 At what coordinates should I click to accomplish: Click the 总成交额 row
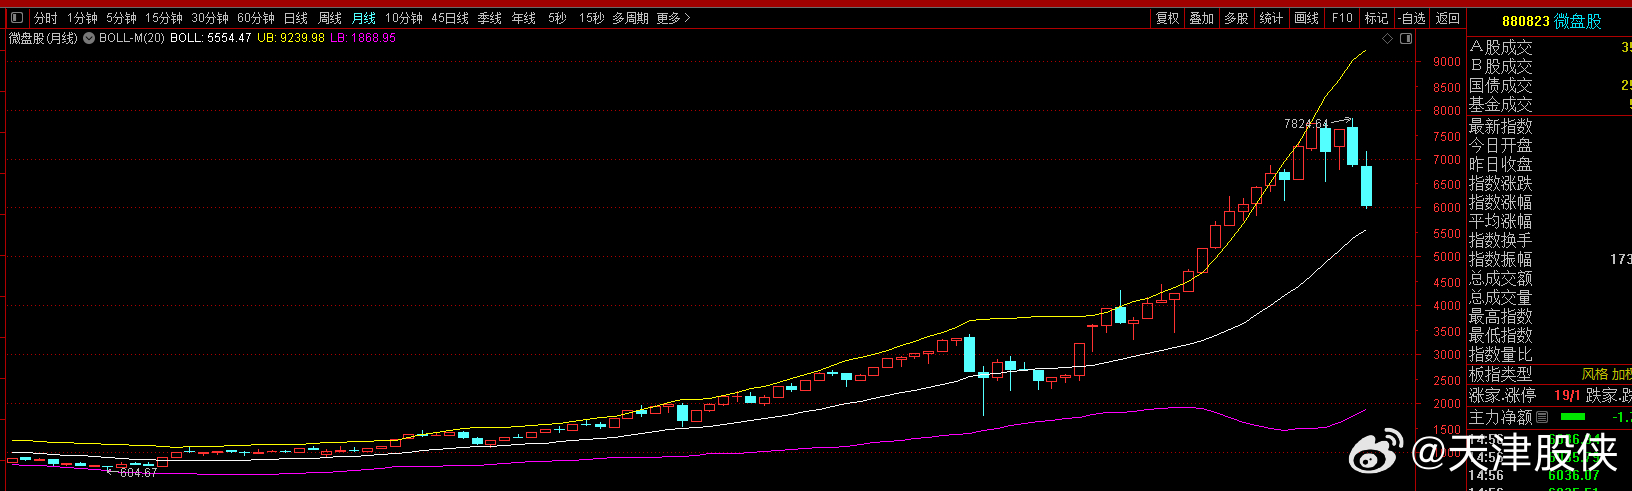coord(1550,278)
